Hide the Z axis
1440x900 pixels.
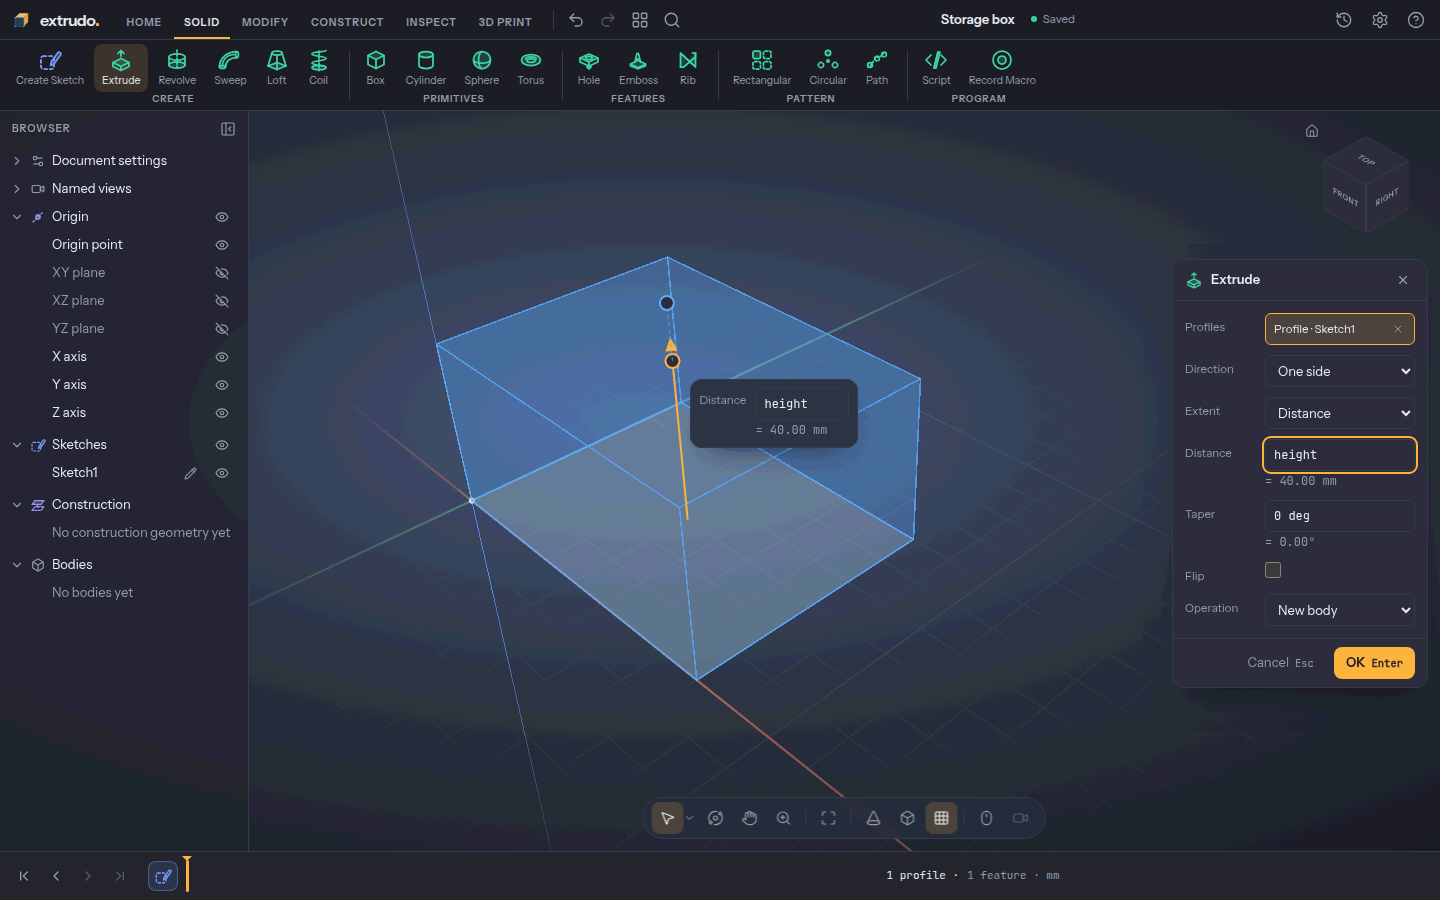[222, 413]
